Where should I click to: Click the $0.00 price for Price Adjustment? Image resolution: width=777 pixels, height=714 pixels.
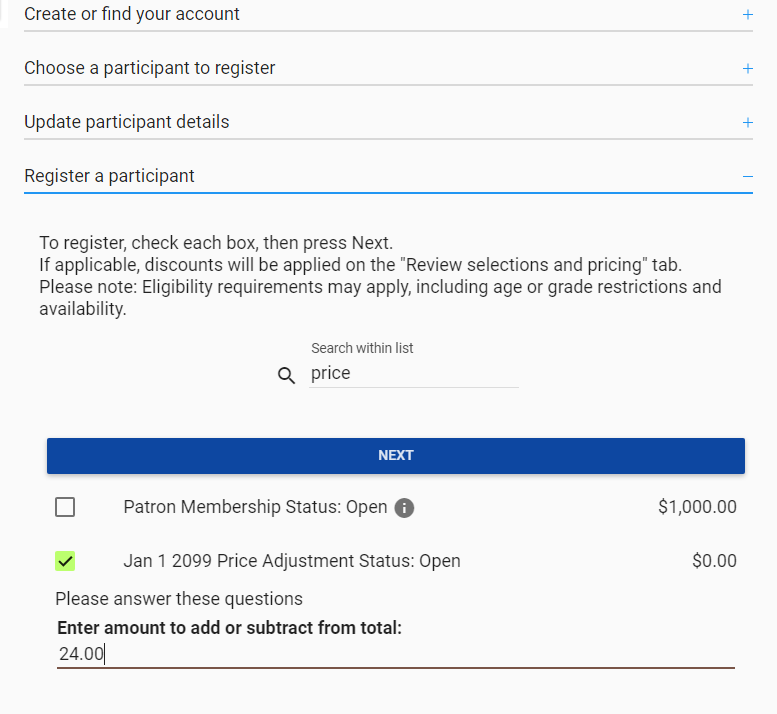[x=714, y=561]
